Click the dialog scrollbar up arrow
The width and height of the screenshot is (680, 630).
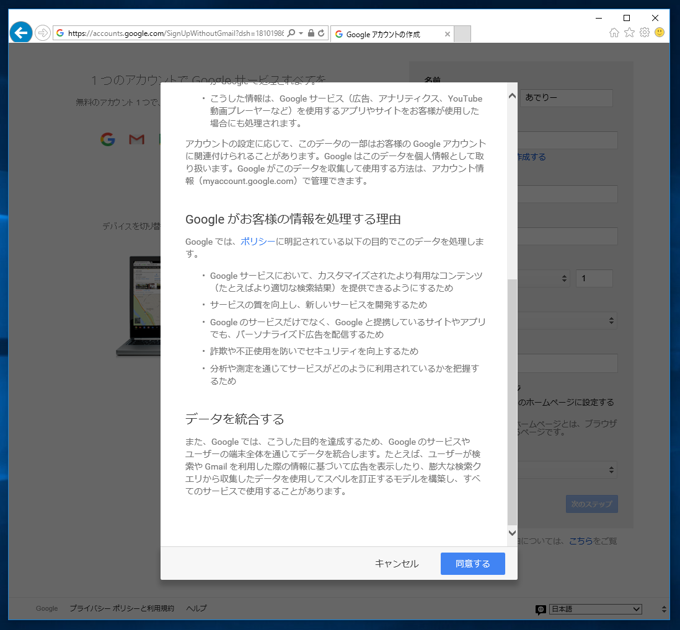coord(512,96)
